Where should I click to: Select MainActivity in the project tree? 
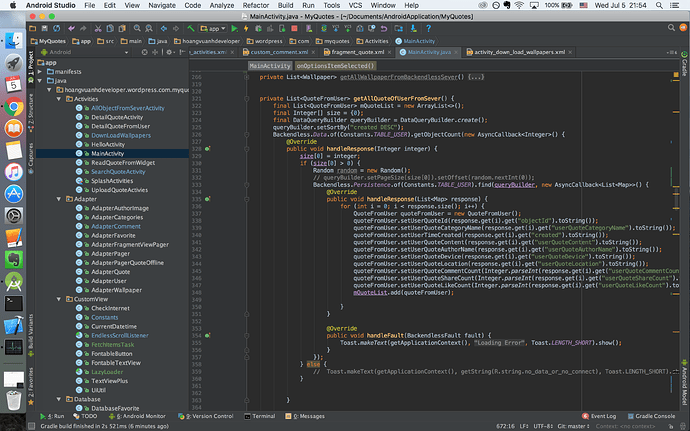pos(107,154)
